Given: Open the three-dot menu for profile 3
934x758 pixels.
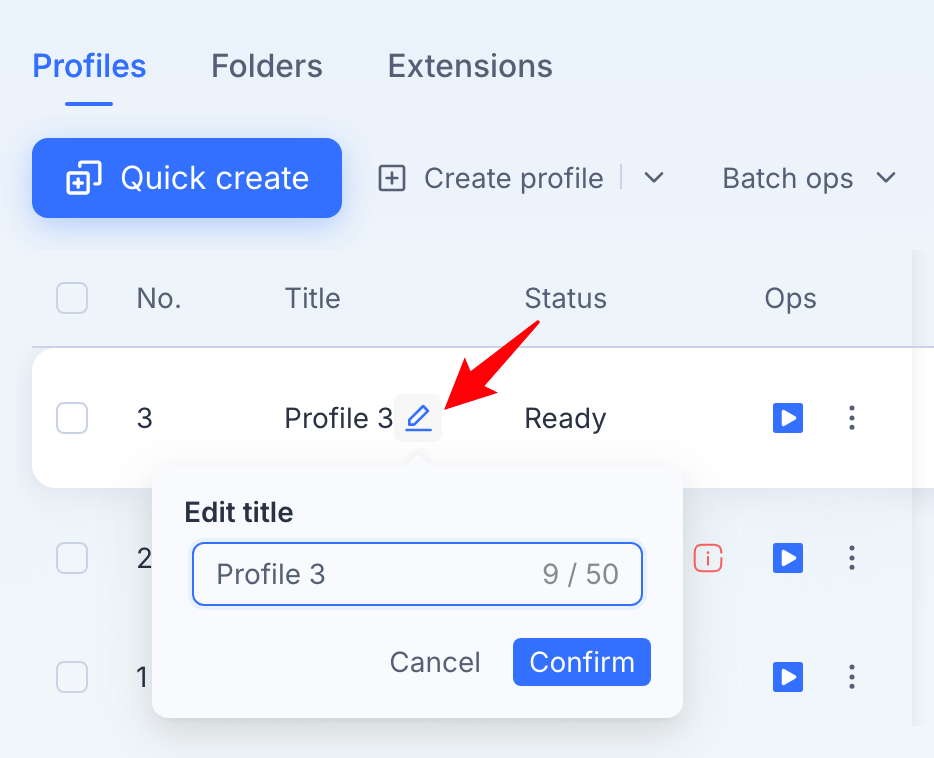Looking at the screenshot, I should 852,418.
